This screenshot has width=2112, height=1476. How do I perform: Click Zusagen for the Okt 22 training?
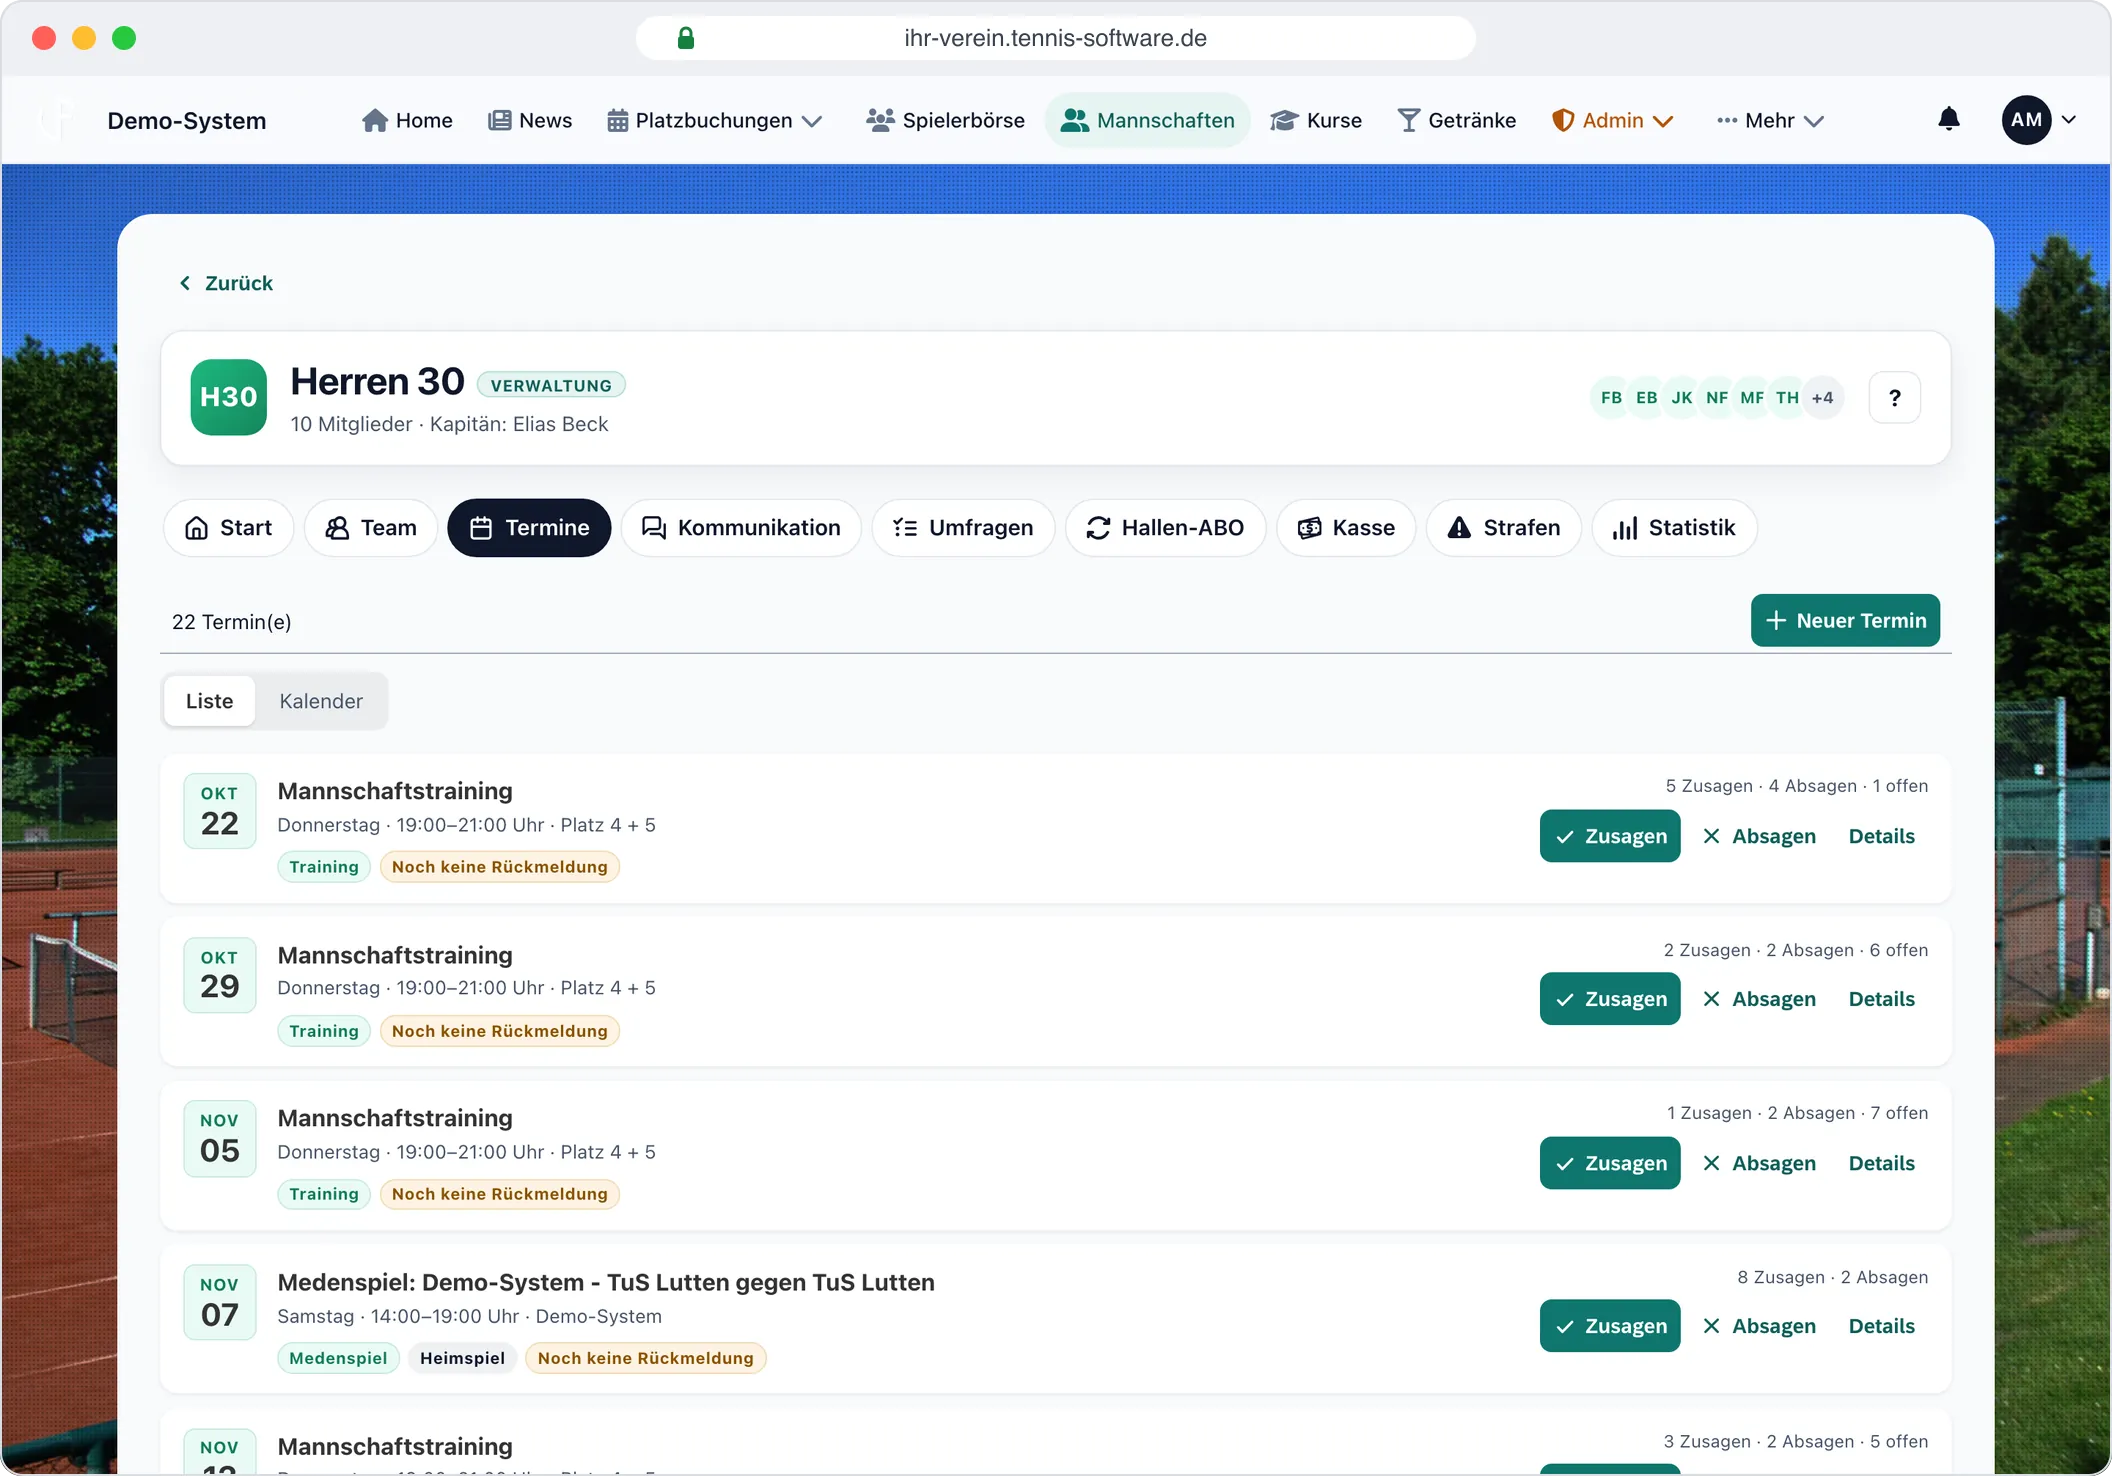coord(1610,836)
